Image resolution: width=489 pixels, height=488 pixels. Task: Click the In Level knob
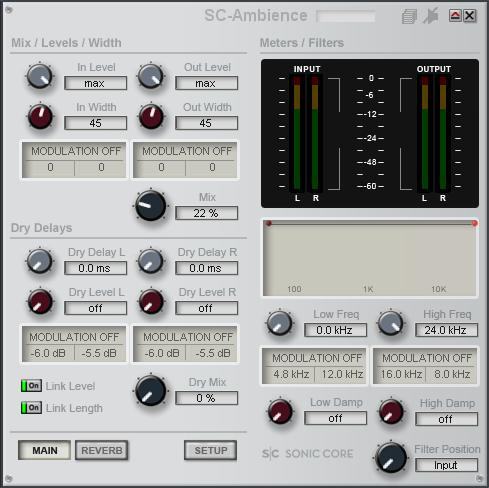40,76
